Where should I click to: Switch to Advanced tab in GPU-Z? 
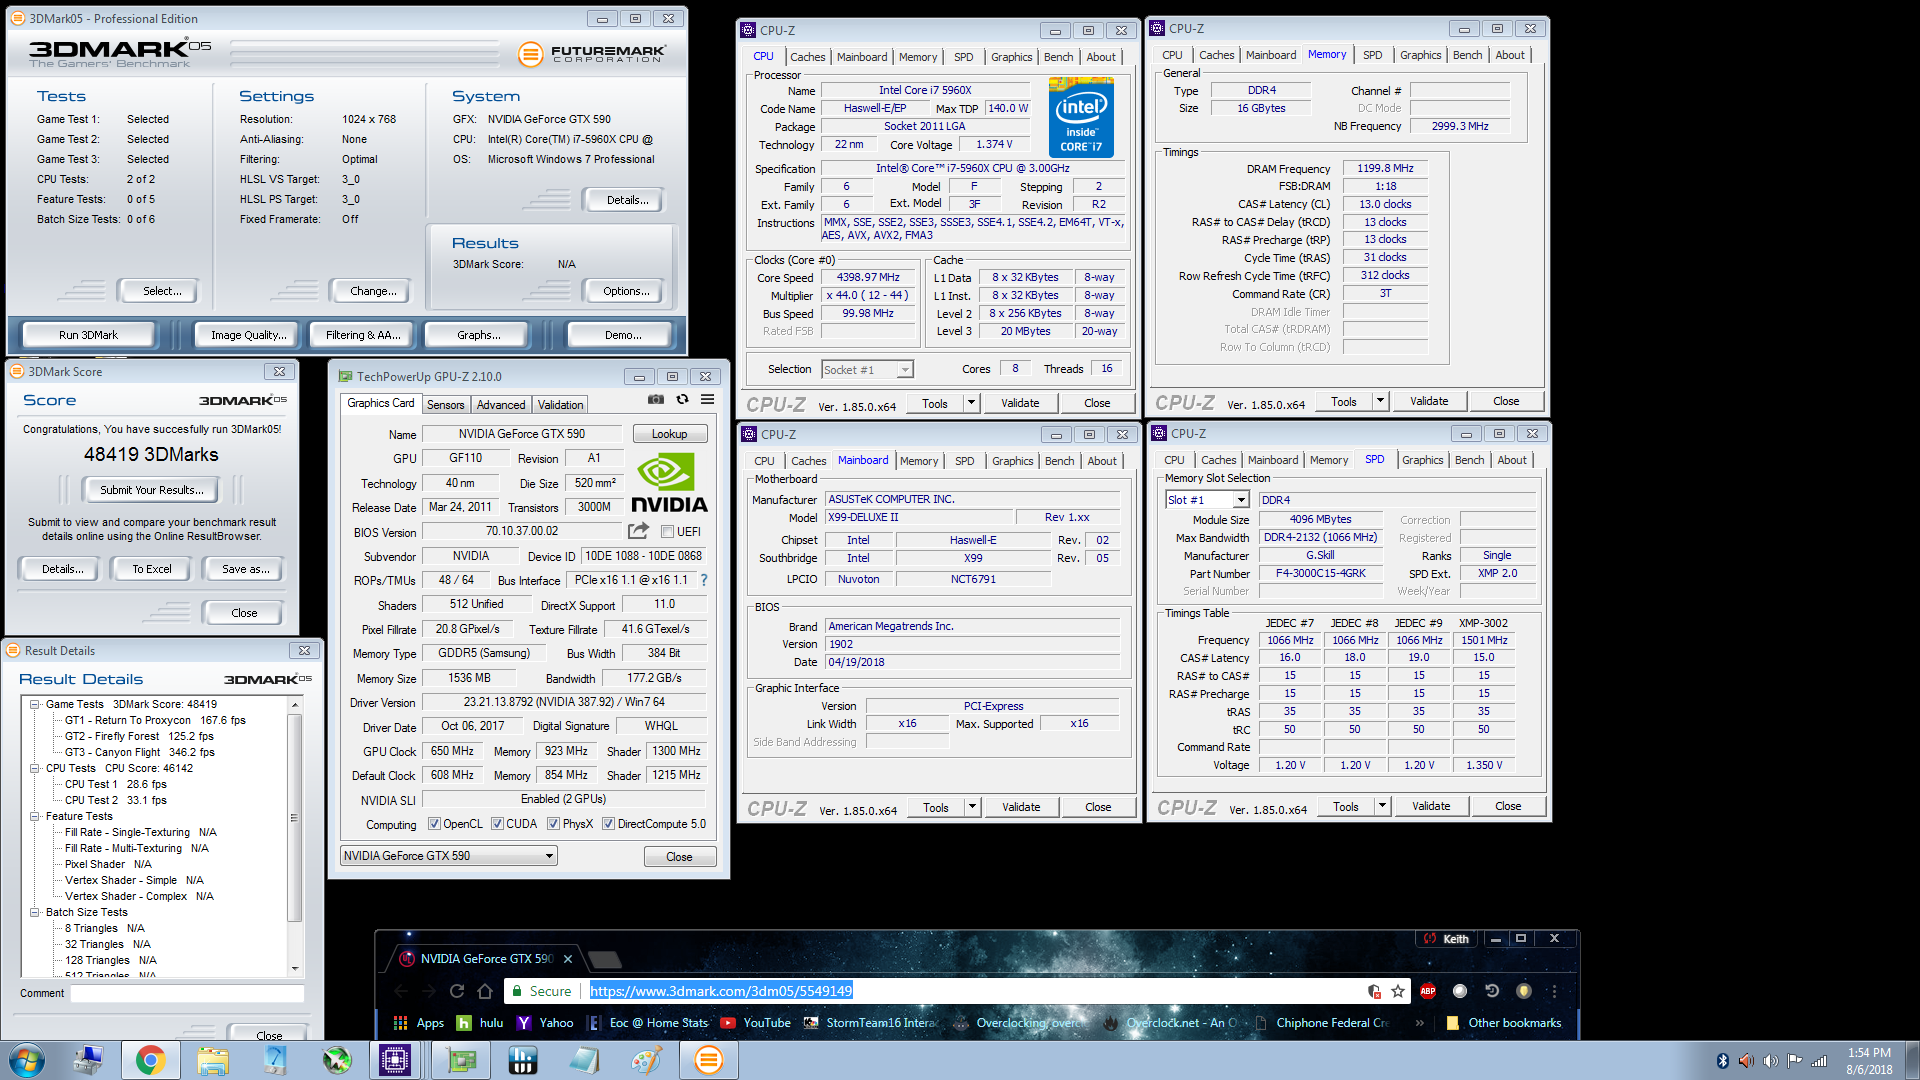[x=501, y=405]
